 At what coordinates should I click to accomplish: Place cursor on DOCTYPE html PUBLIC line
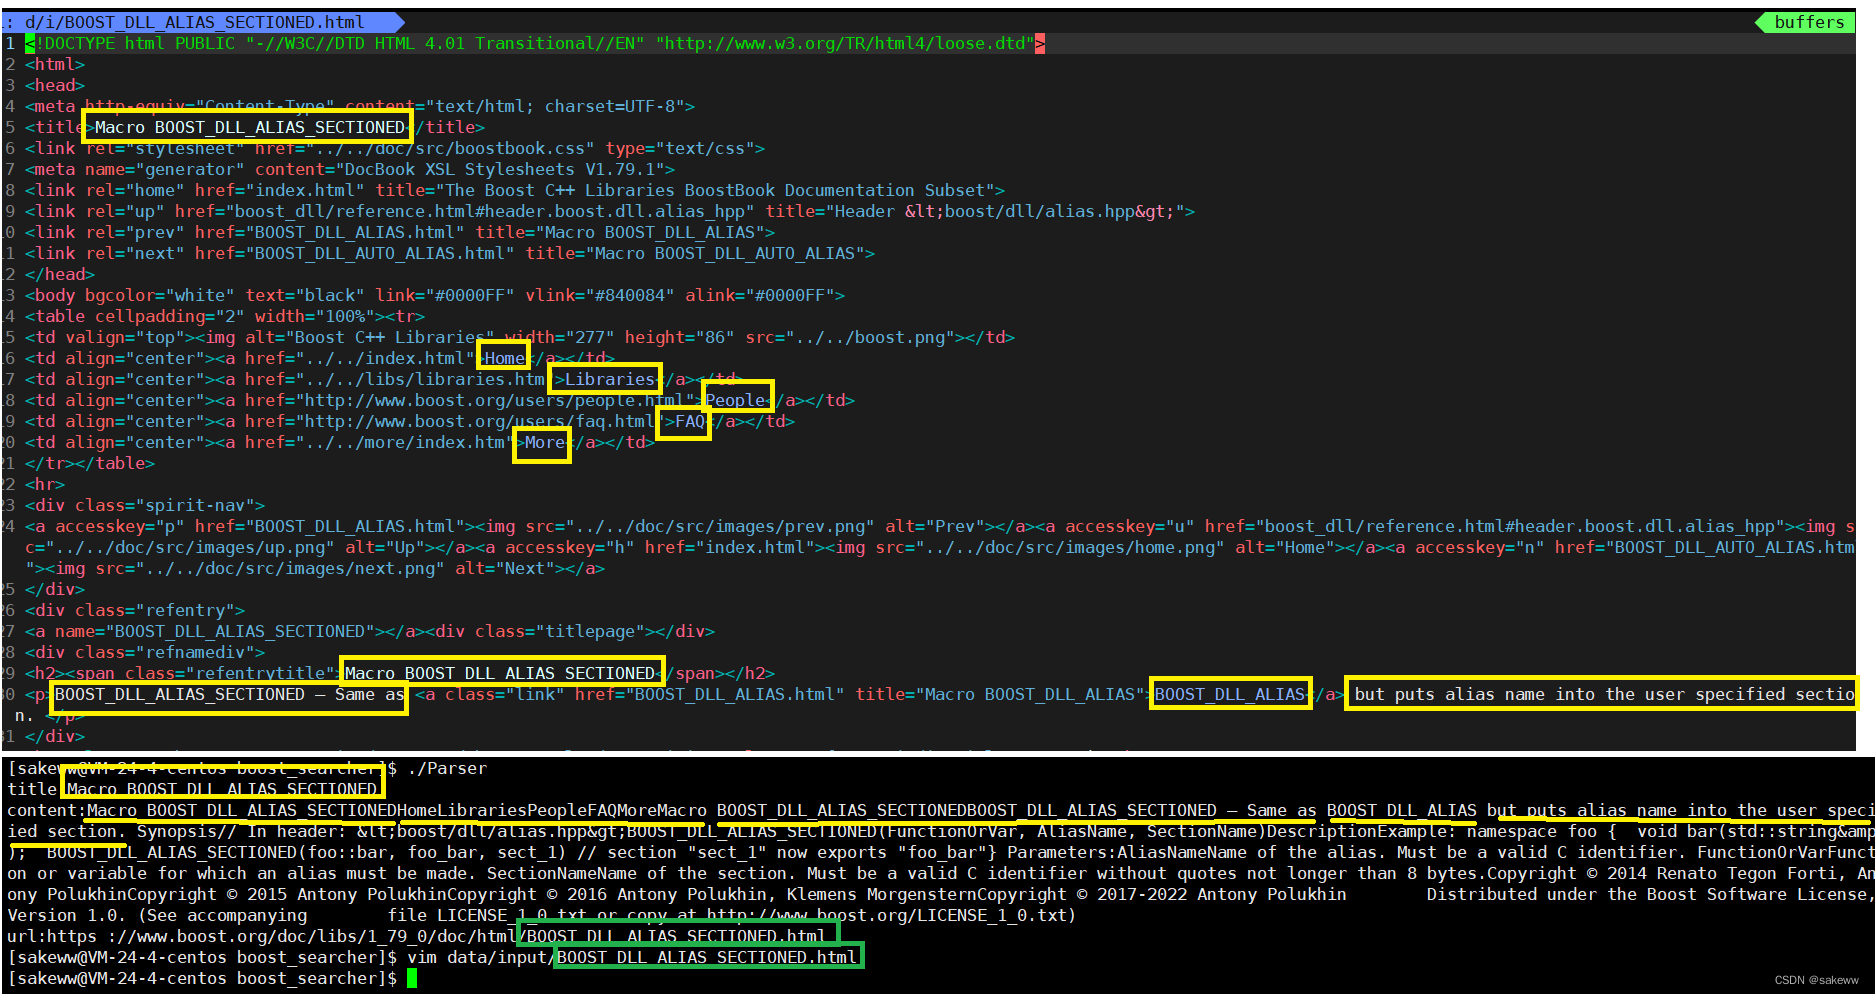535,43
